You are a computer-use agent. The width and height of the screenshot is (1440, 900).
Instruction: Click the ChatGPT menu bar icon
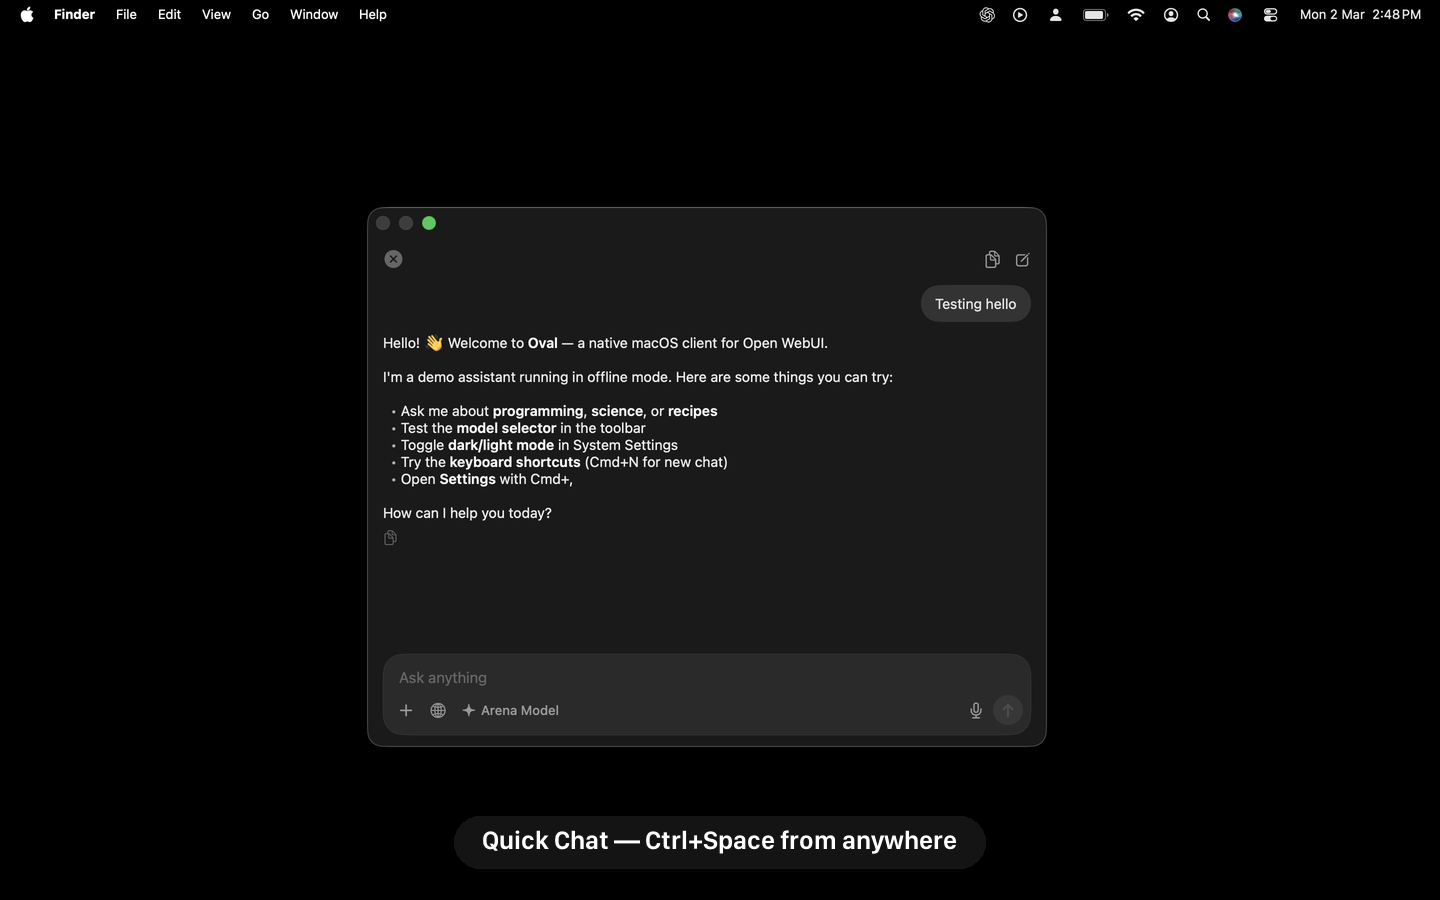(986, 15)
